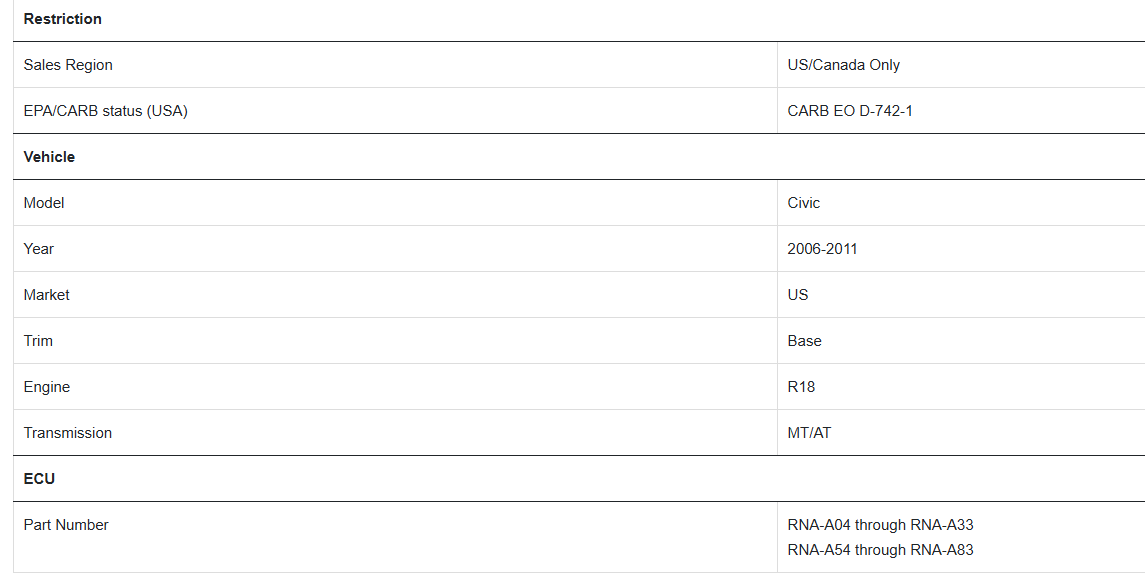
Task: Click the US/Canada Only value
Action: click(x=843, y=65)
